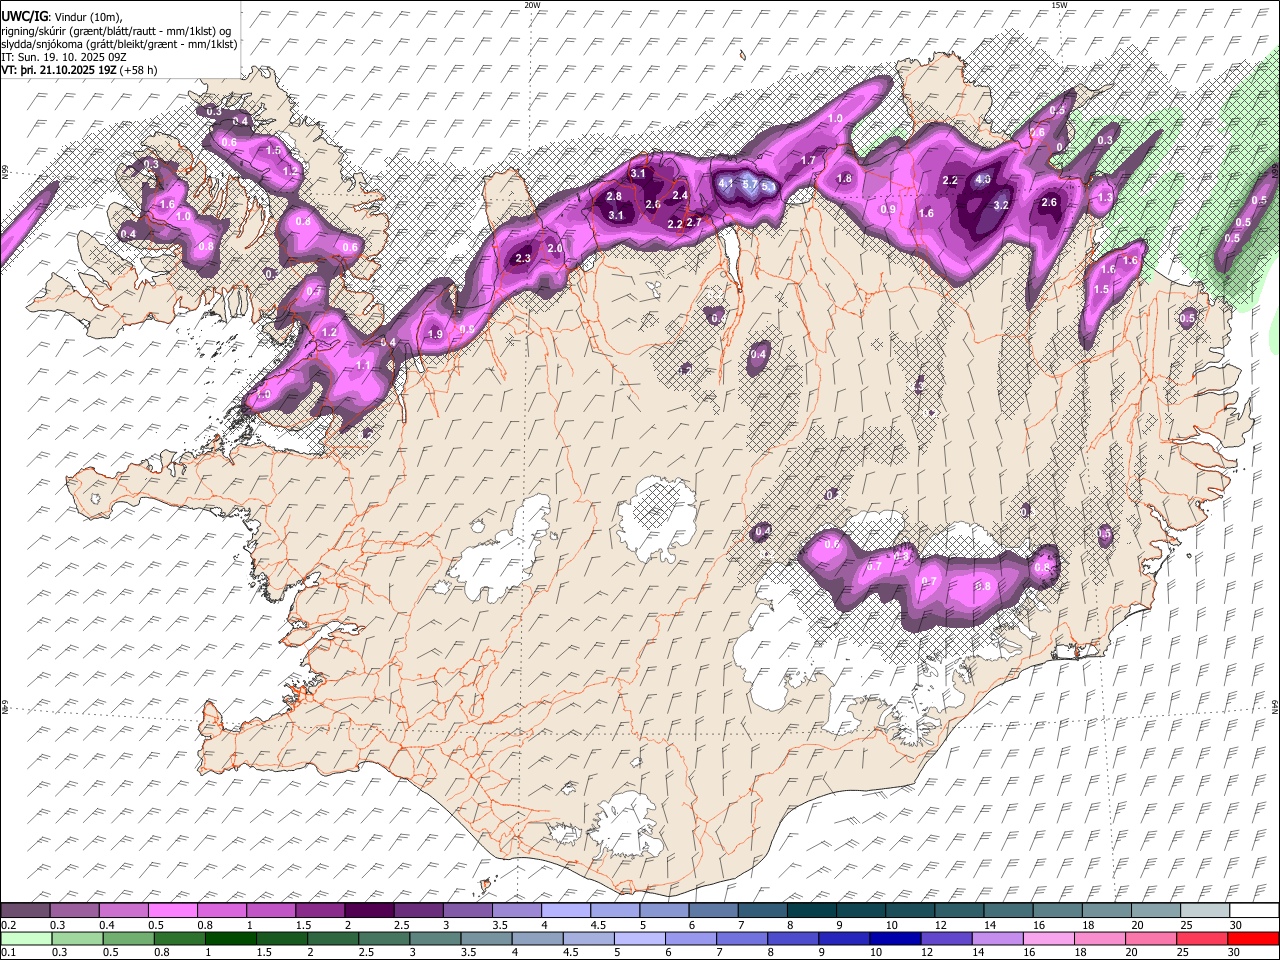Pick lower scale deep blue swatch between 10 and 12
Viewport: 1280px width, 960px height.
(895, 938)
